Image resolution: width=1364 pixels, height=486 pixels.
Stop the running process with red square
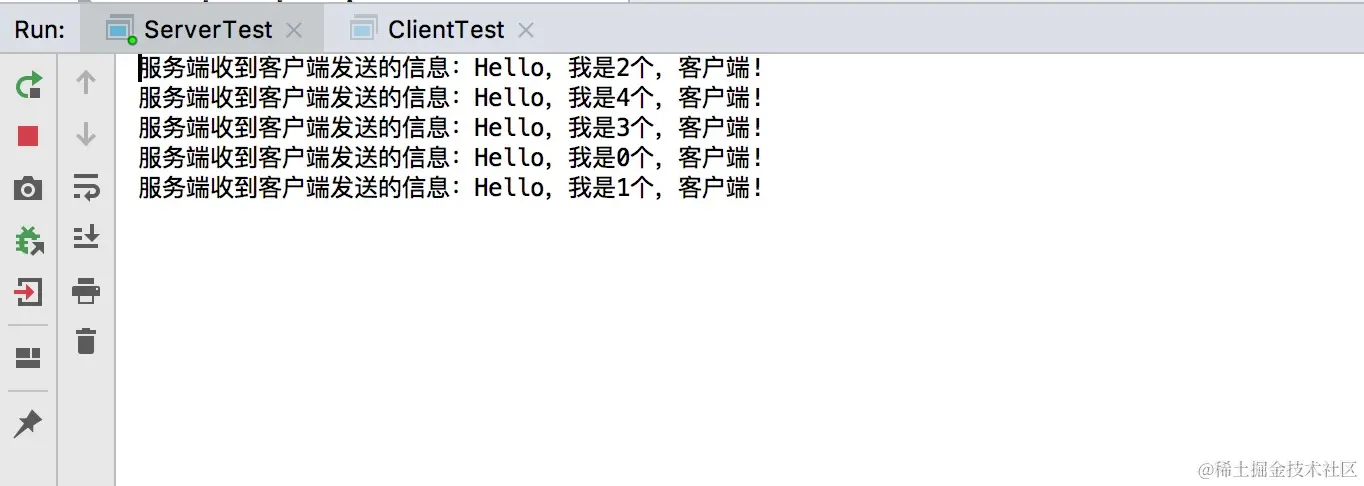click(28, 136)
